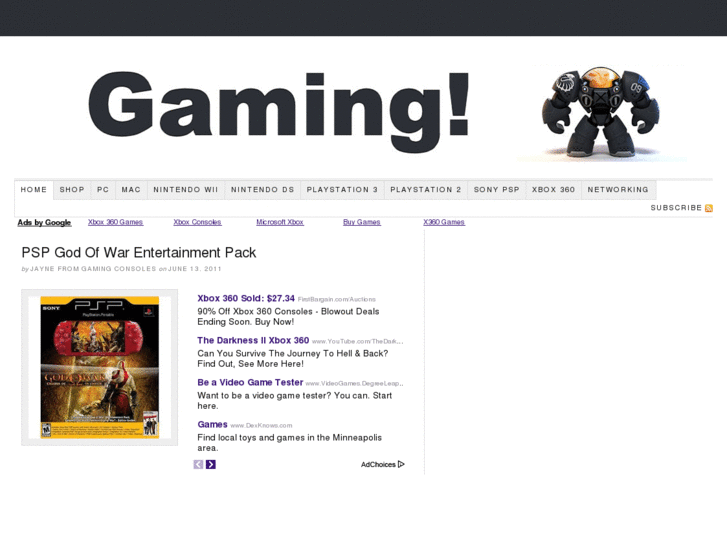Screen dimensions: 727x545
Task: Open the Shop menu item
Action: click(72, 190)
